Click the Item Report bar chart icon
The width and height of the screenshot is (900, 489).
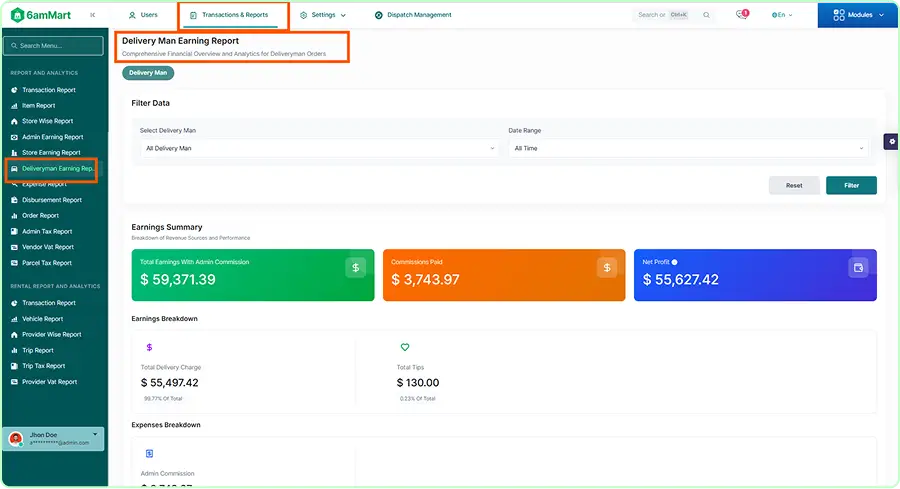[14, 106]
